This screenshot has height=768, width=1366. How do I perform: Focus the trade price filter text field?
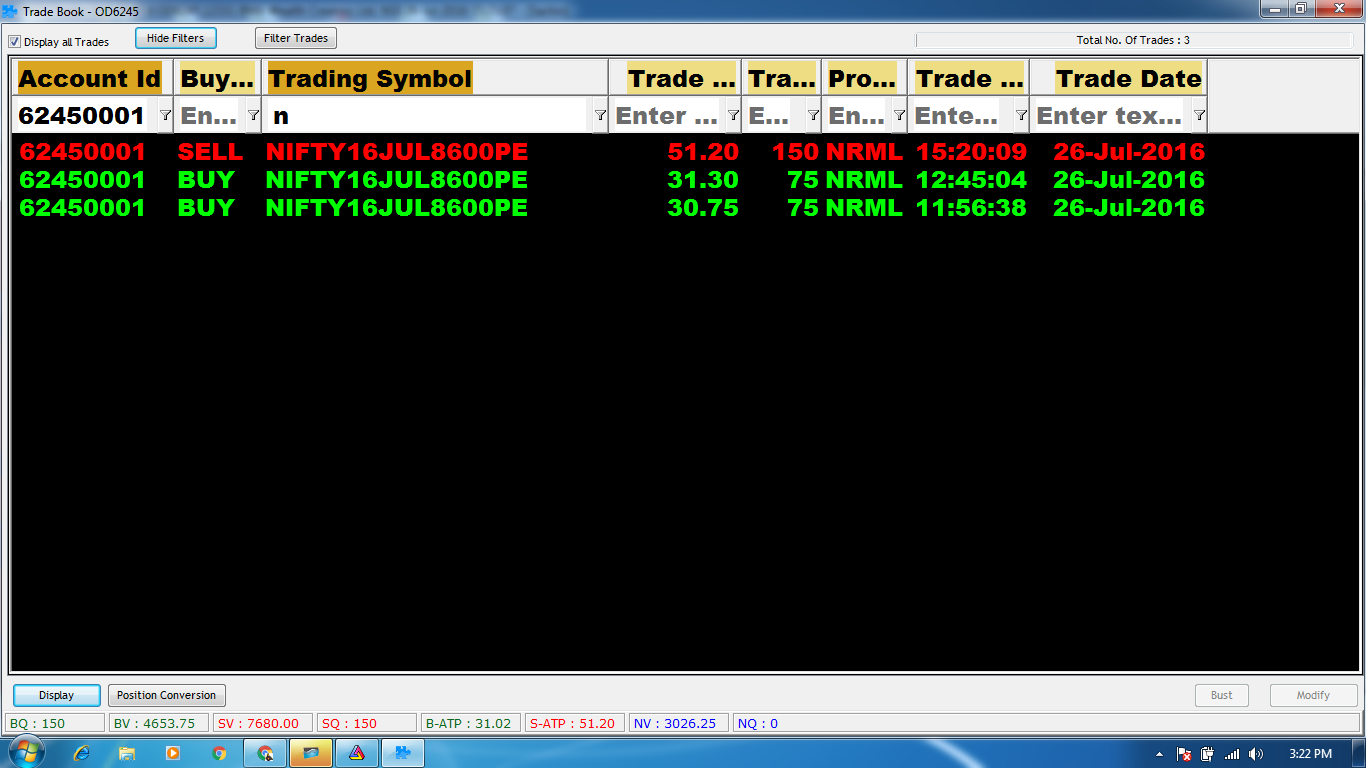(668, 116)
